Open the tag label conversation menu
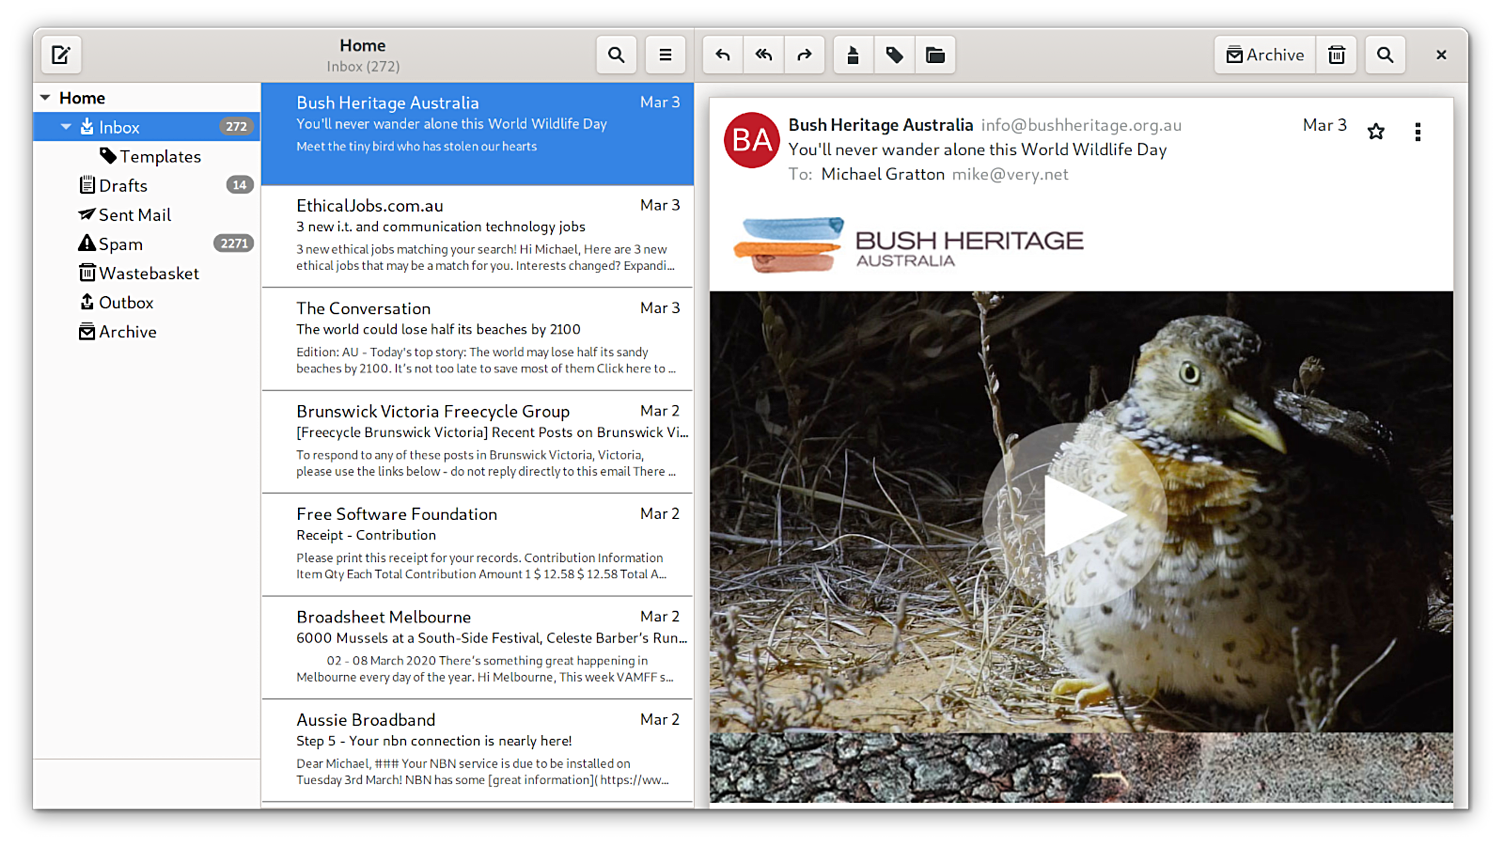The width and height of the screenshot is (1504, 846). pyautogui.click(x=894, y=55)
